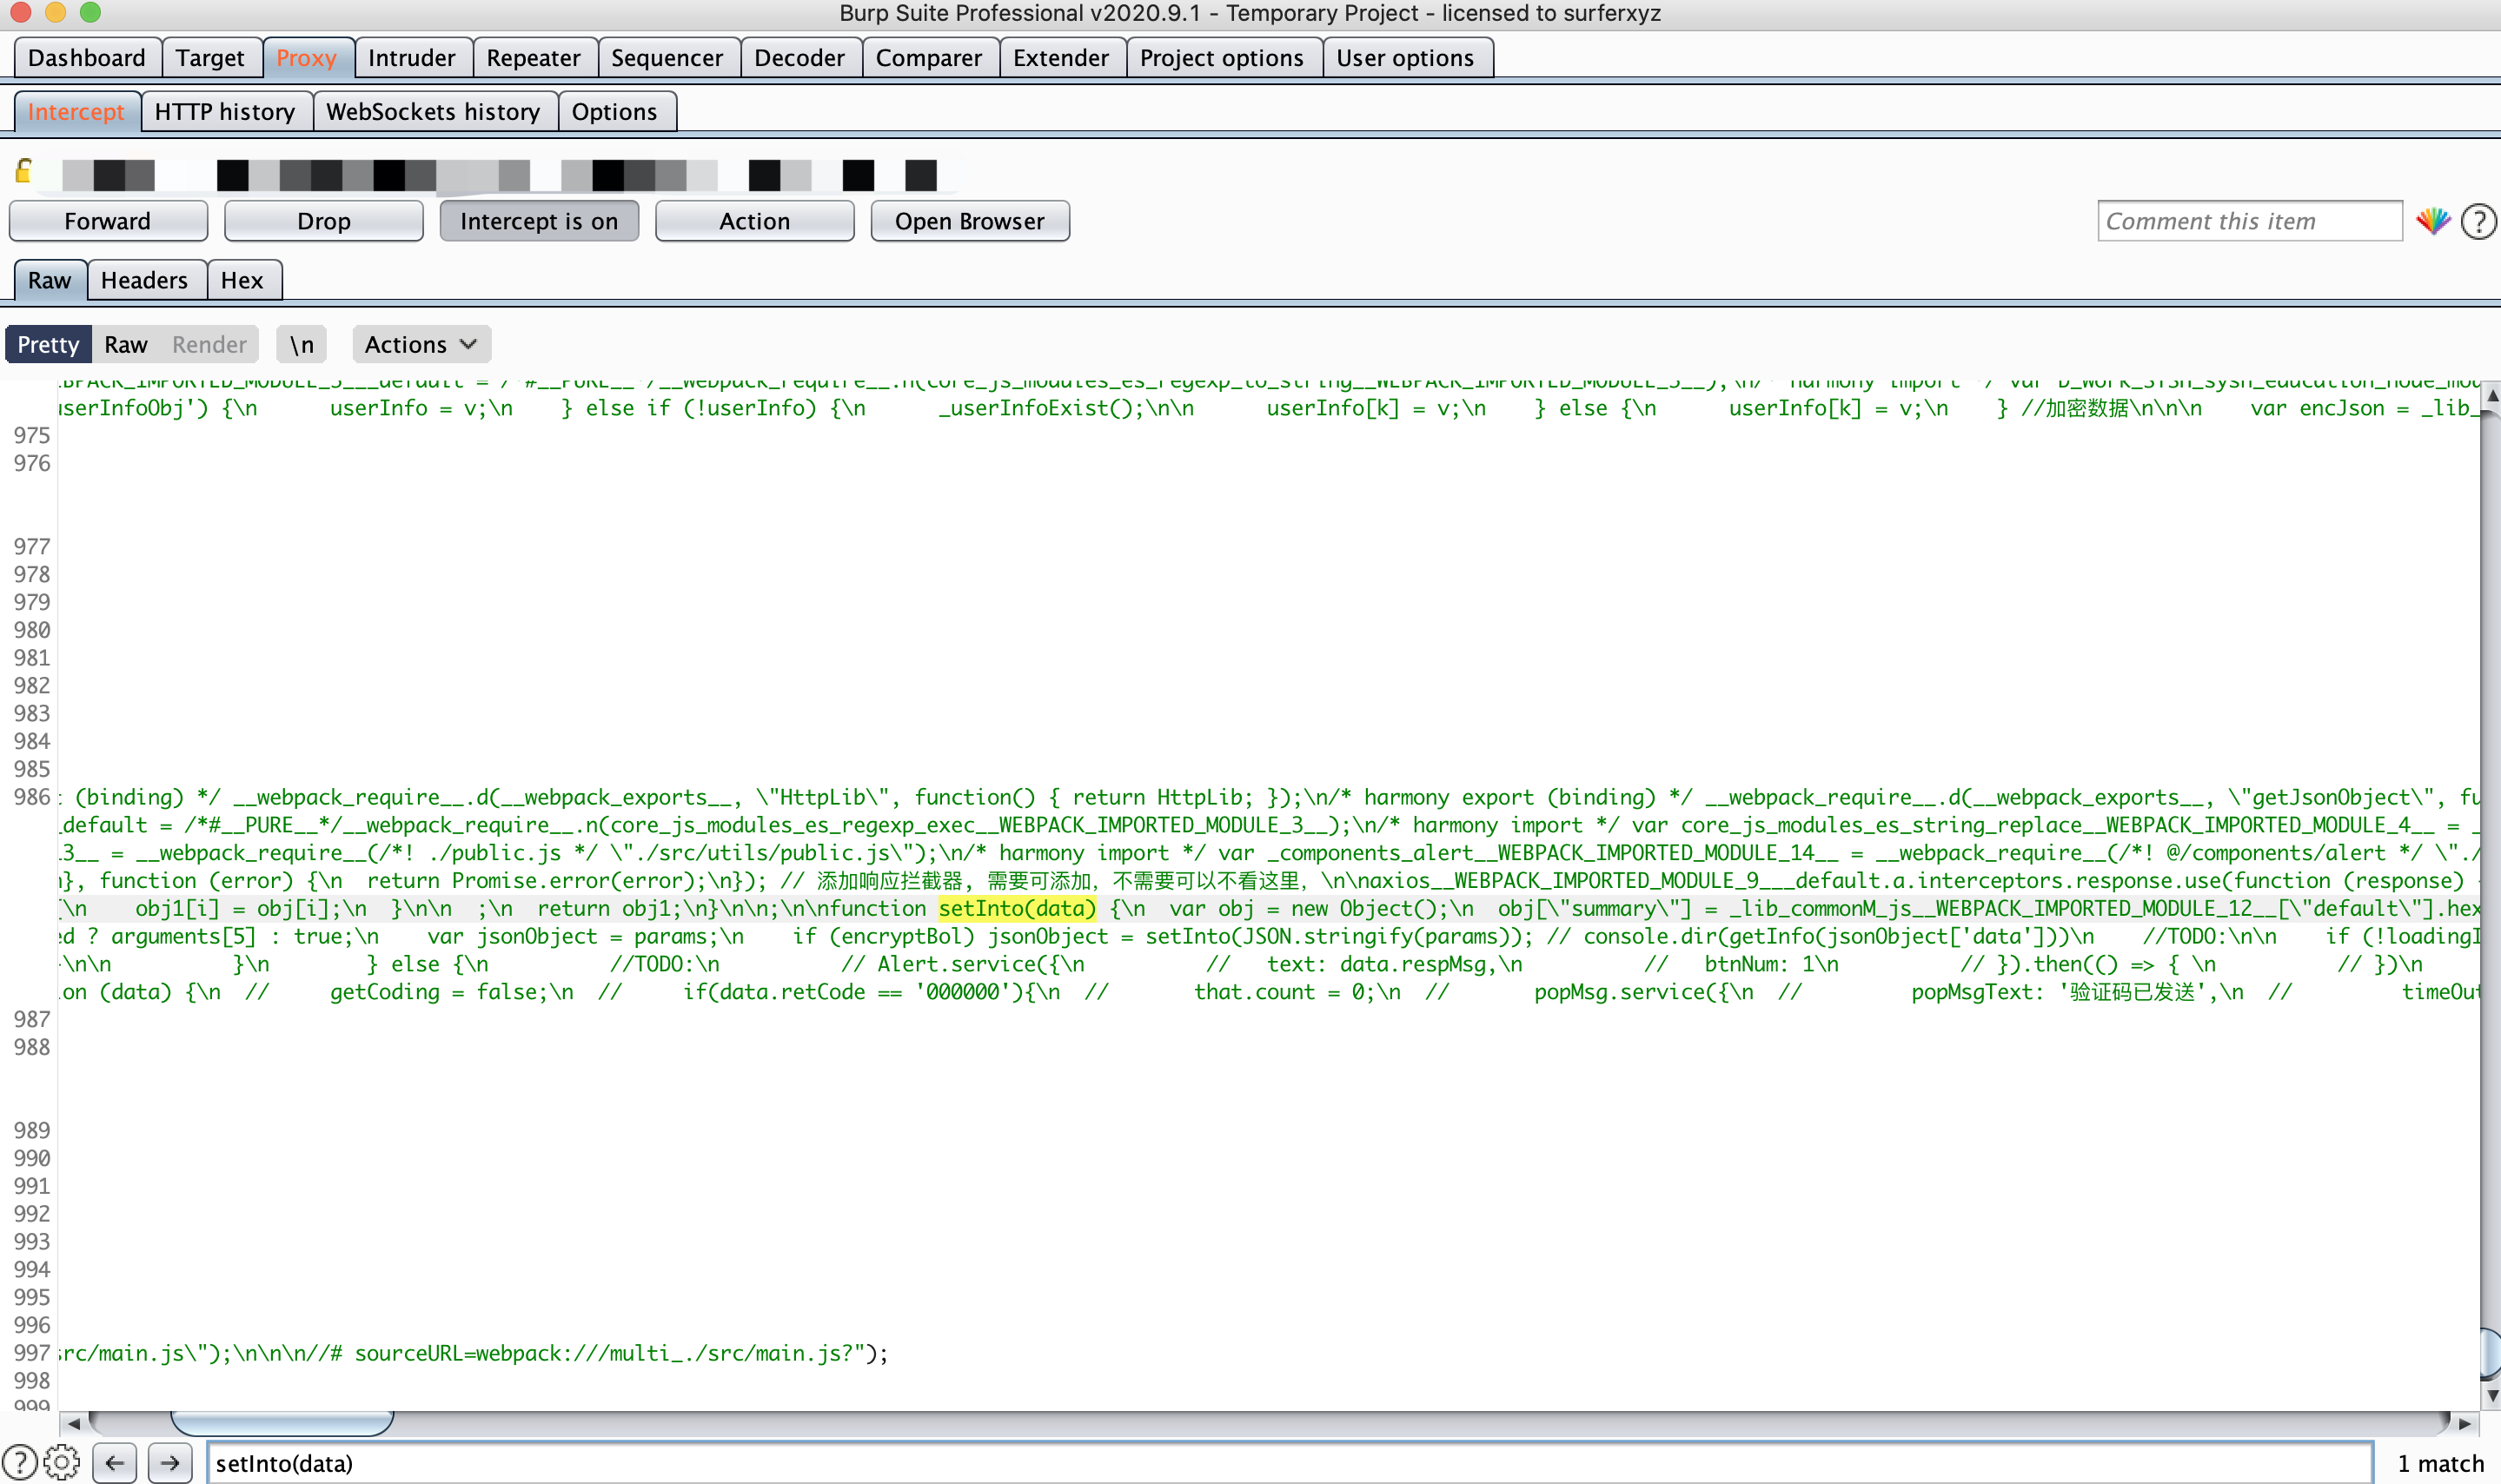Screen dimensions: 2501x1484
Task: Open the Headers tab
Action: pos(144,280)
